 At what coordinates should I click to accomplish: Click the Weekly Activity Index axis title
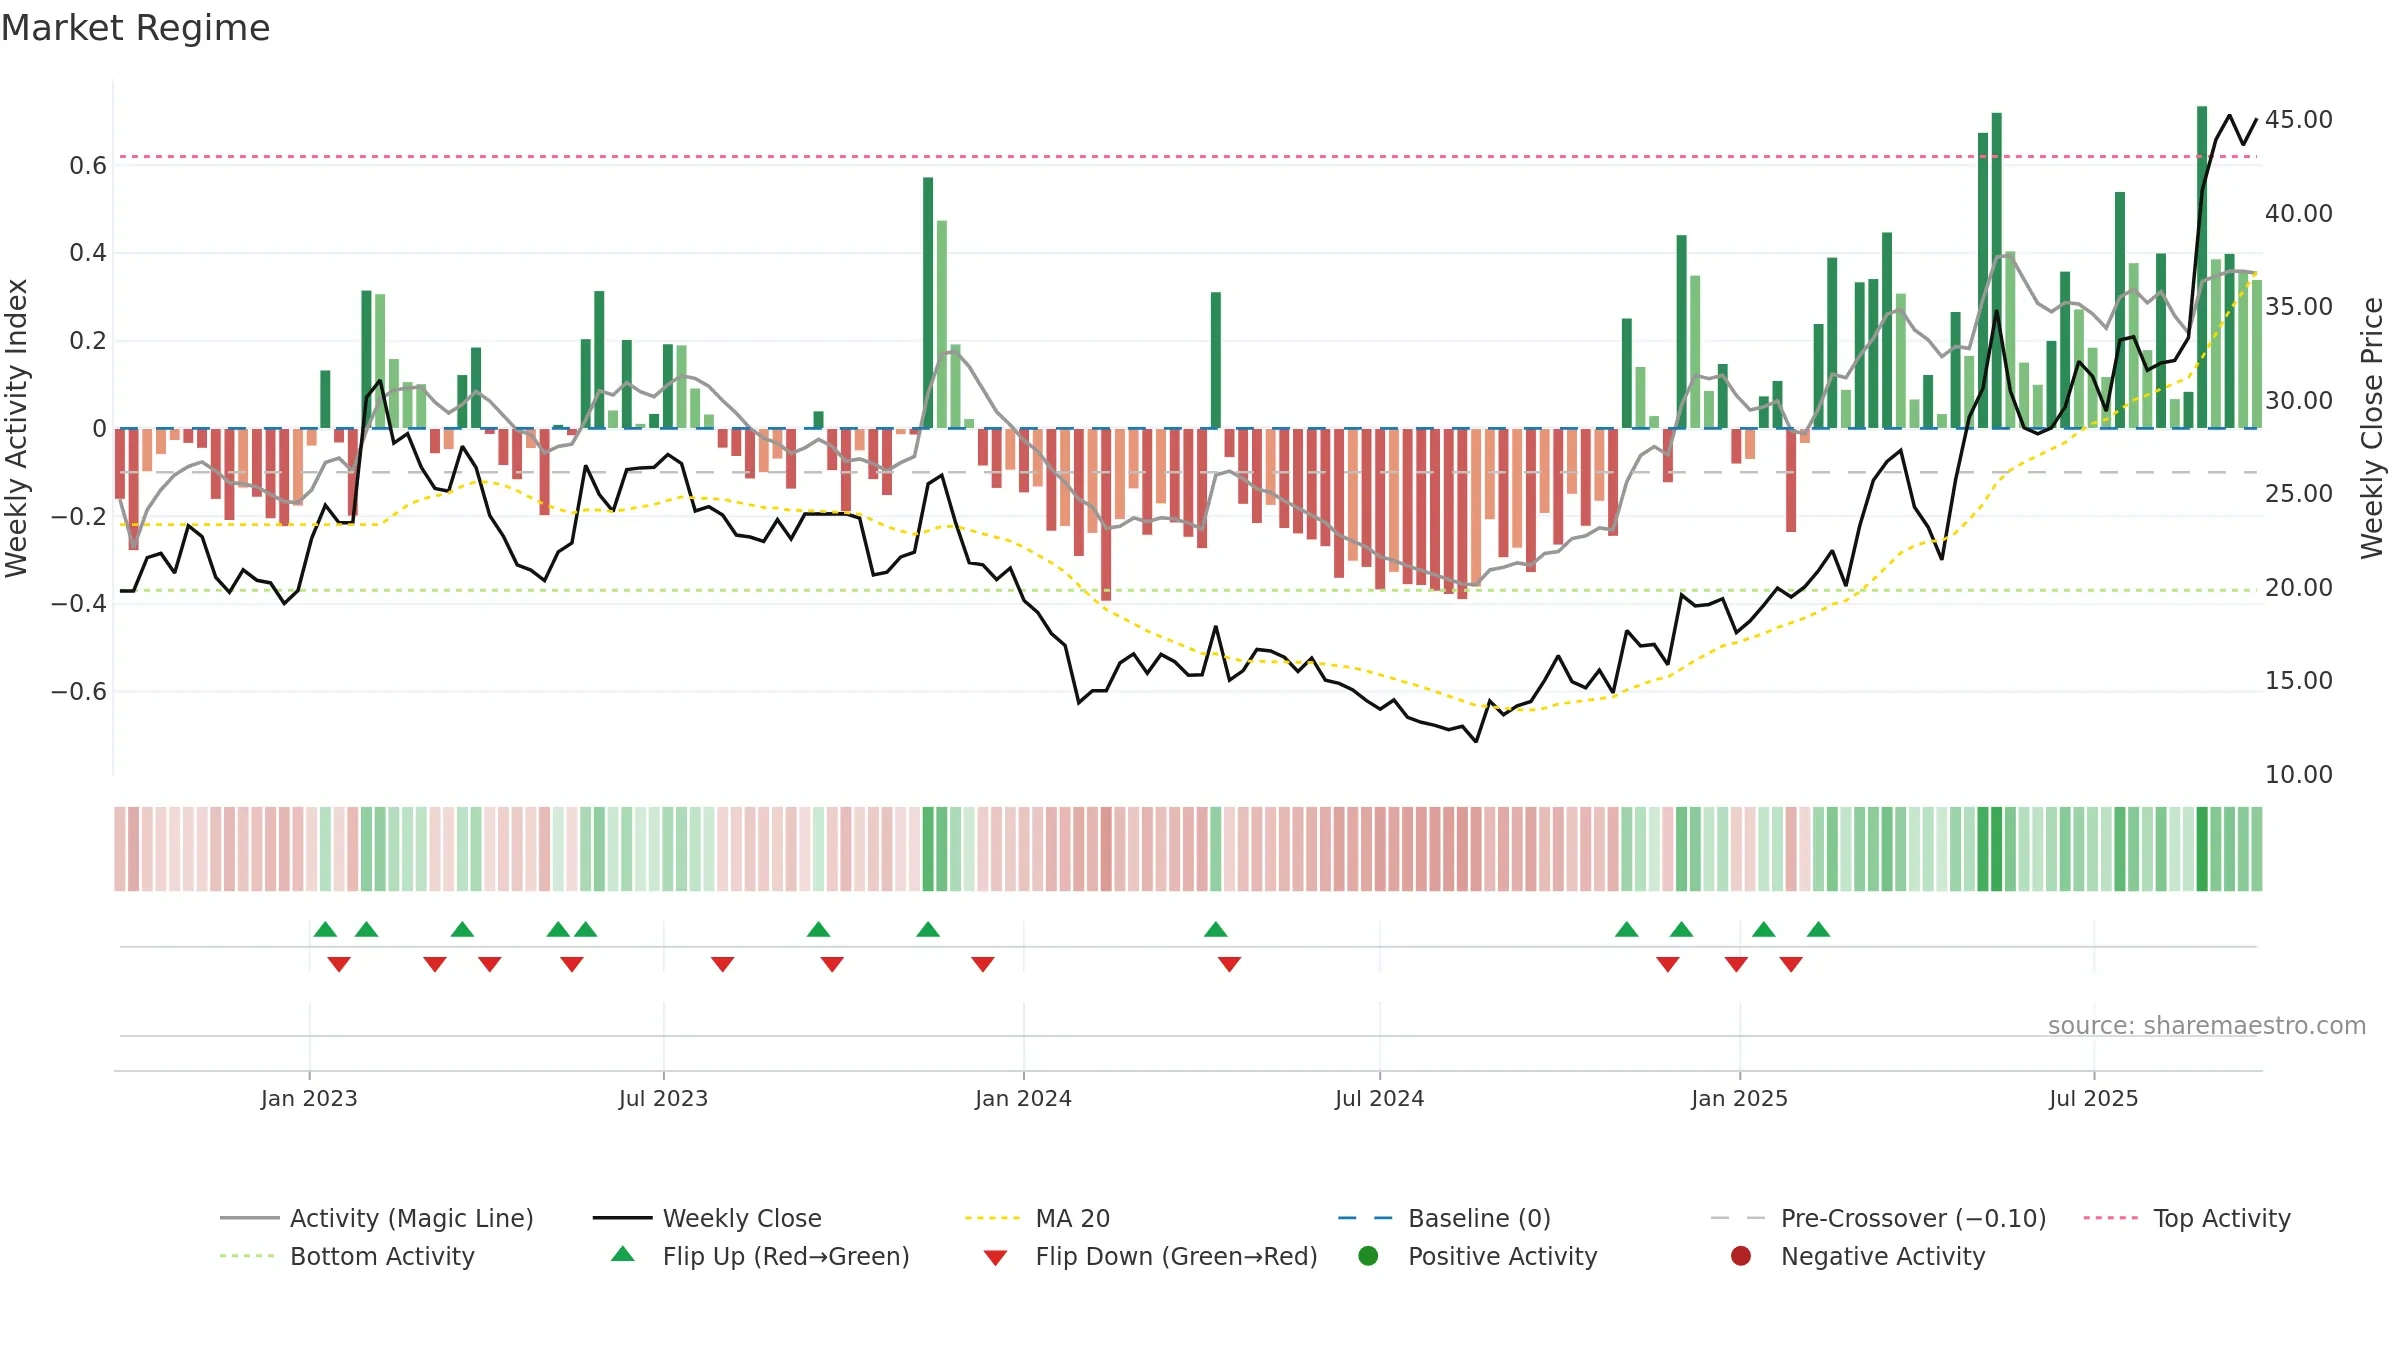click(16, 428)
